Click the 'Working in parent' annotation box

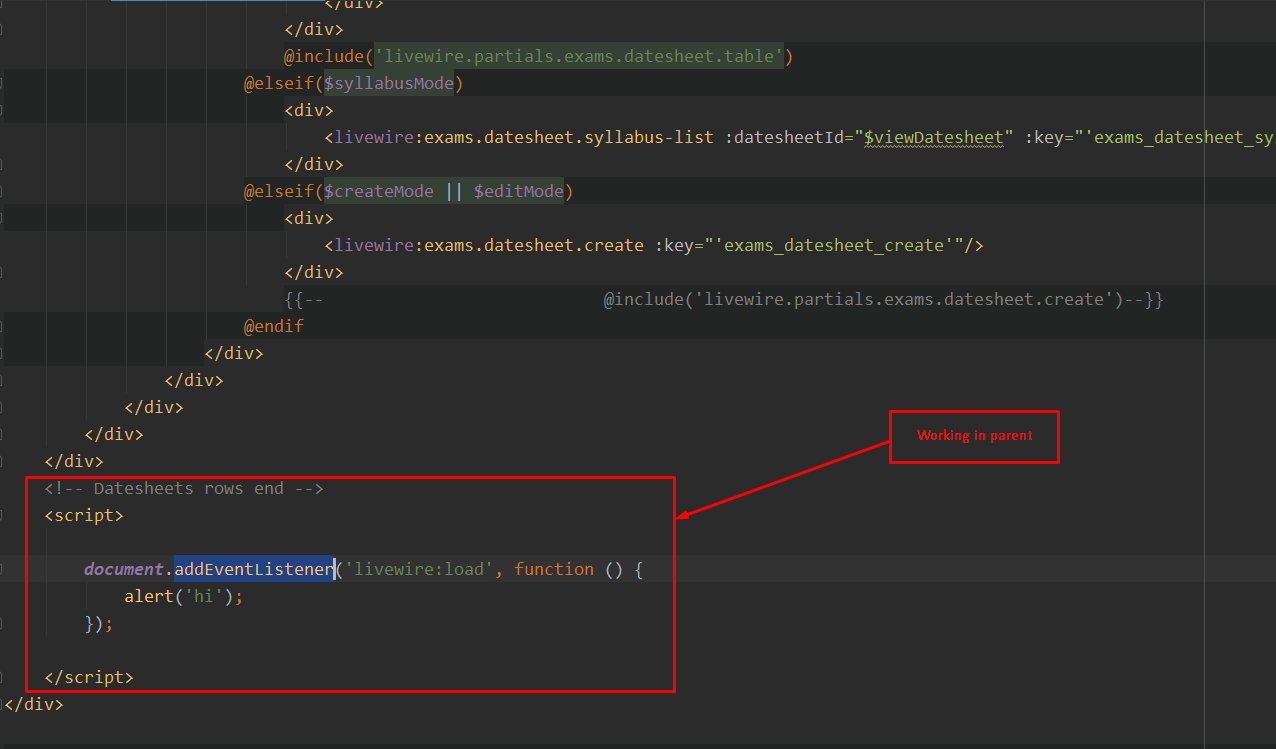[973, 436]
